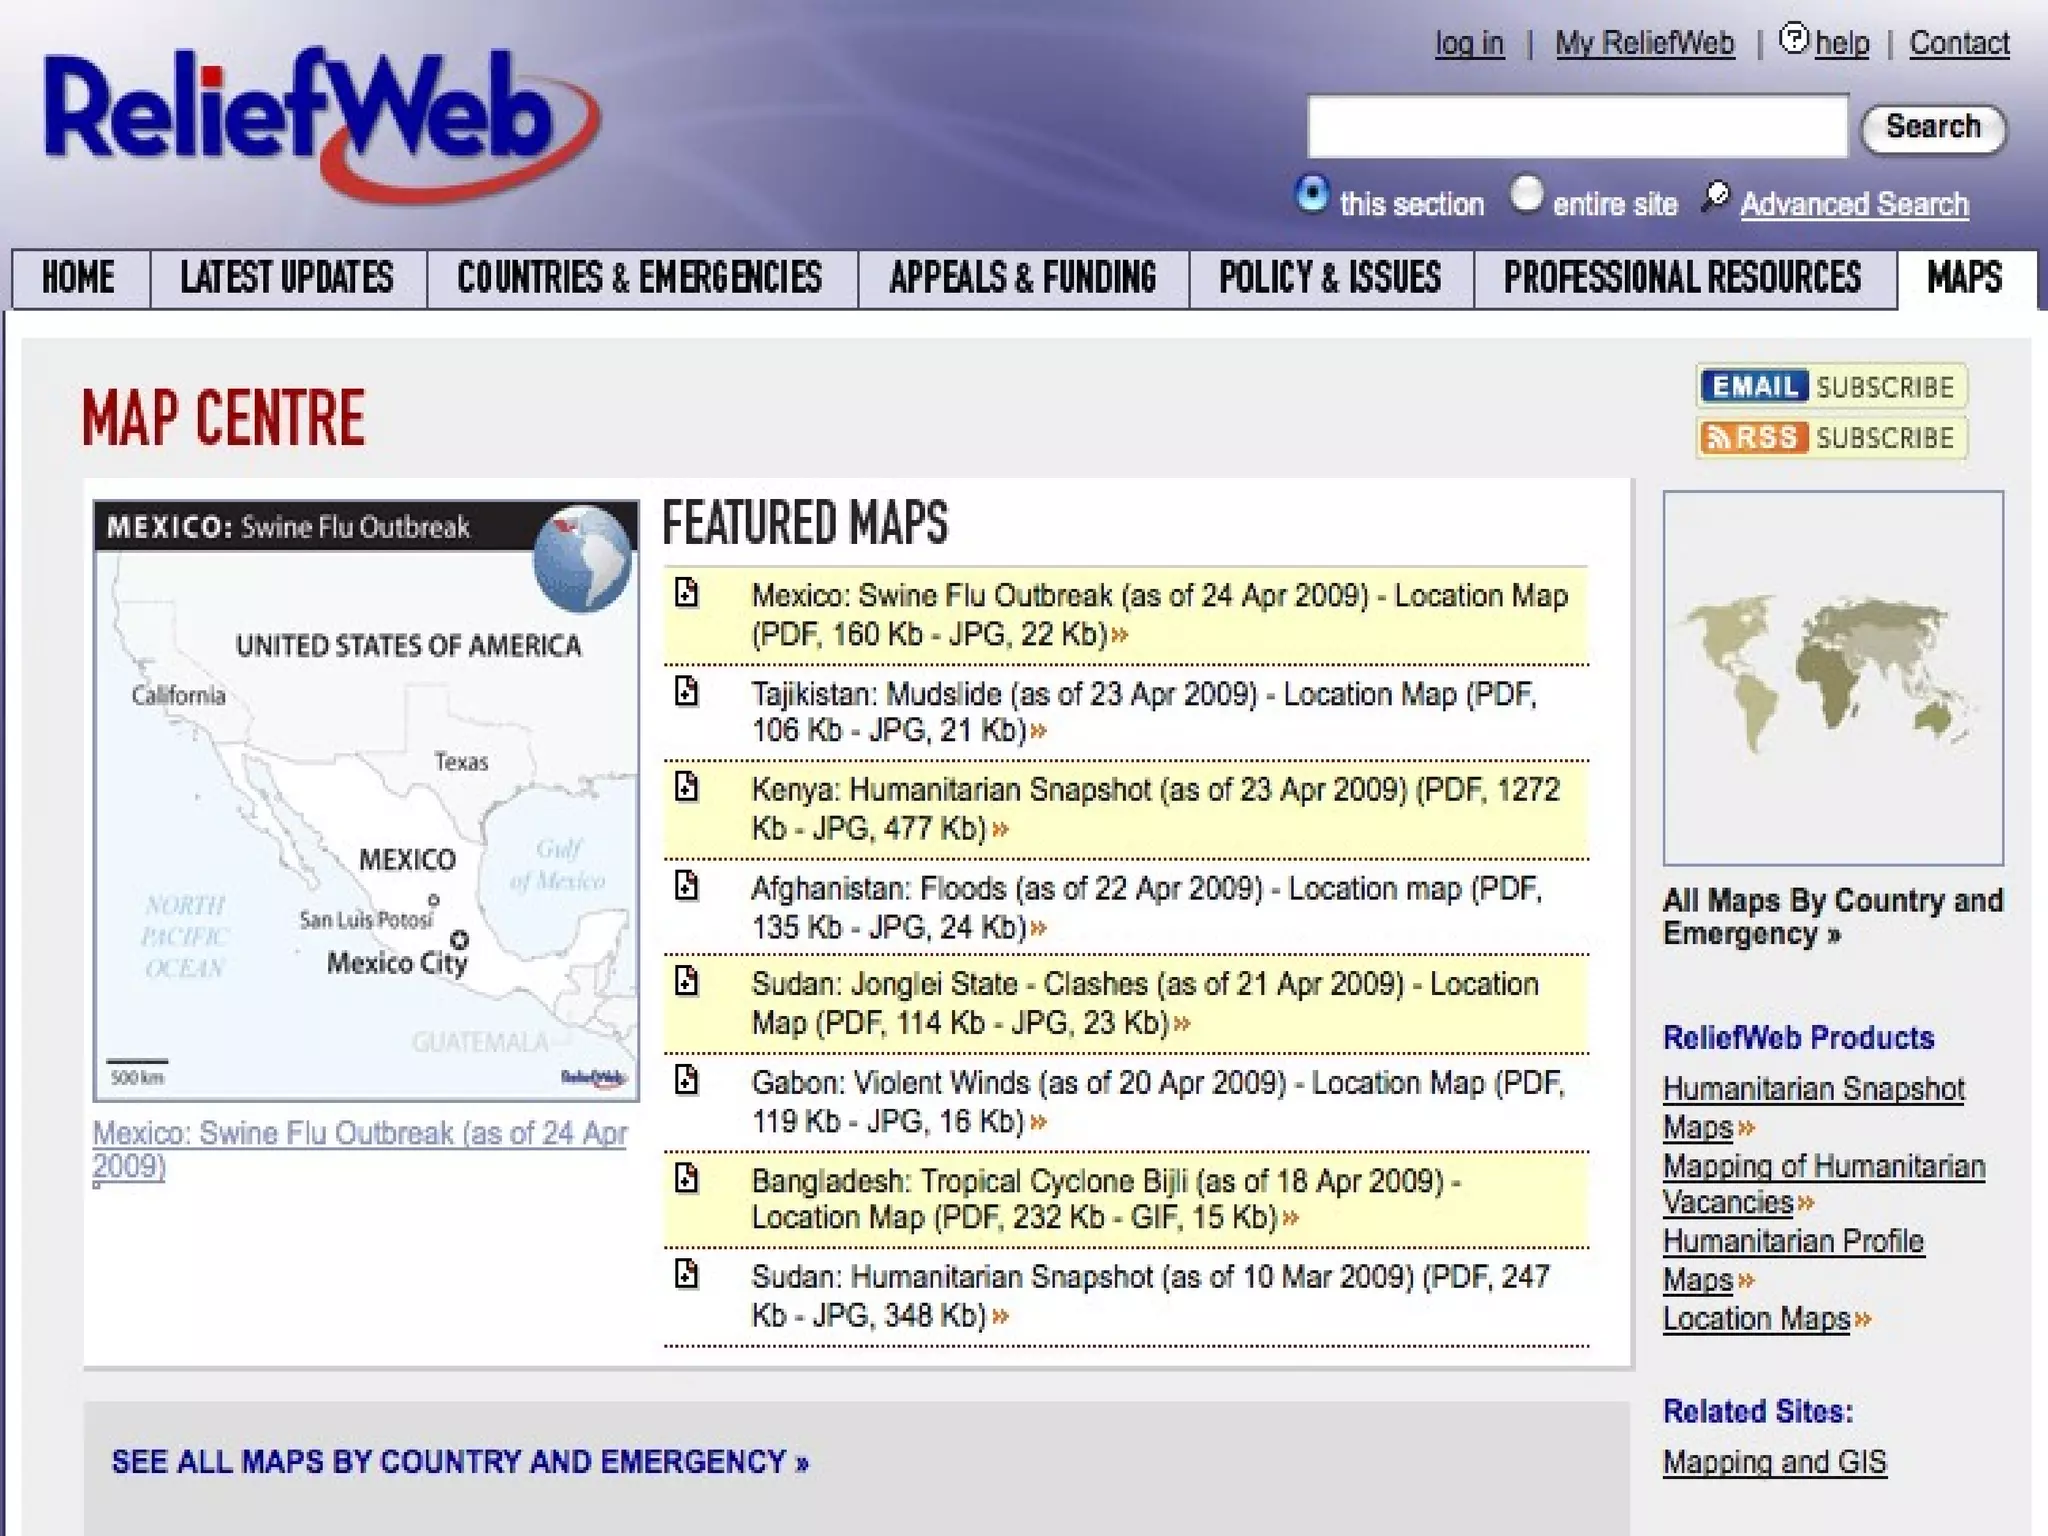Screen dimensions: 2048x1536
Task: Switch to Countries & Emergencies tab
Action: pyautogui.click(x=640, y=278)
